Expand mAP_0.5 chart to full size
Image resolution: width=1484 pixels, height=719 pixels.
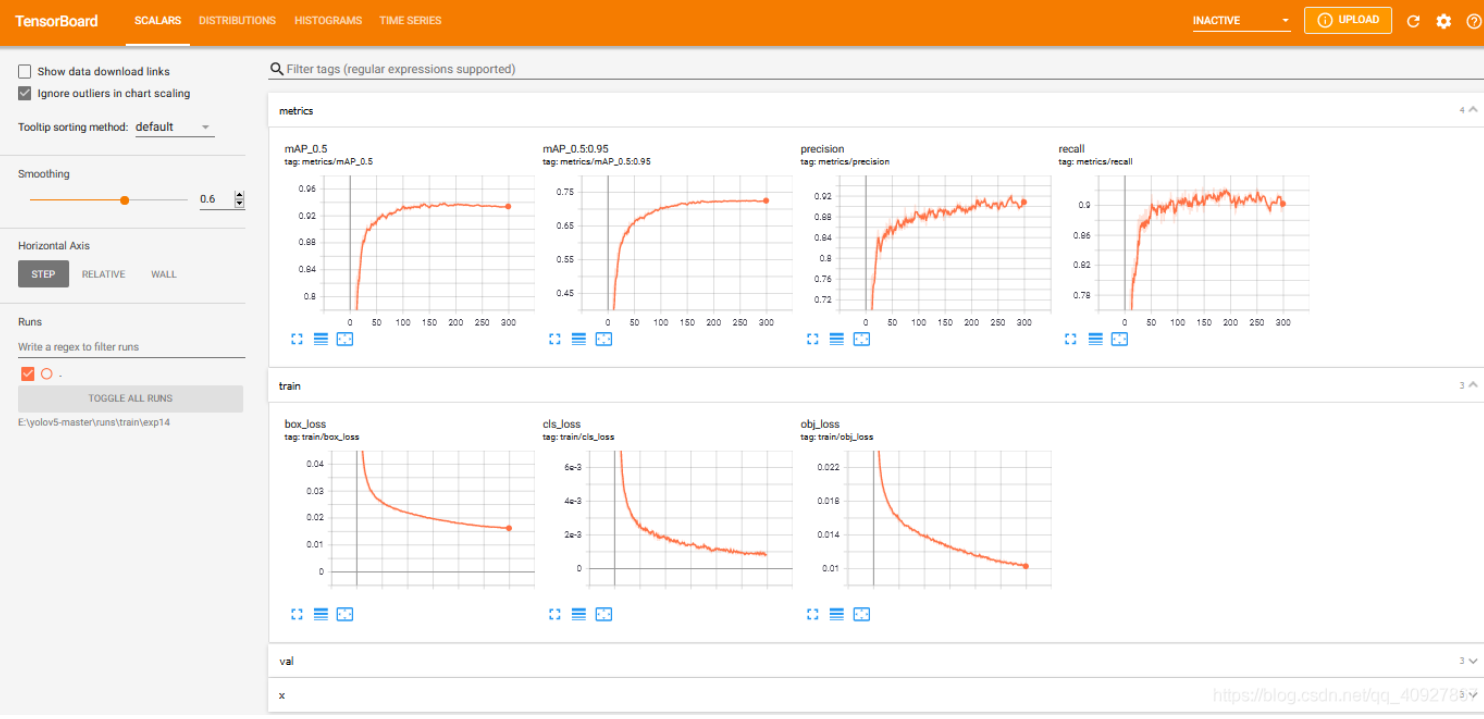coord(296,339)
